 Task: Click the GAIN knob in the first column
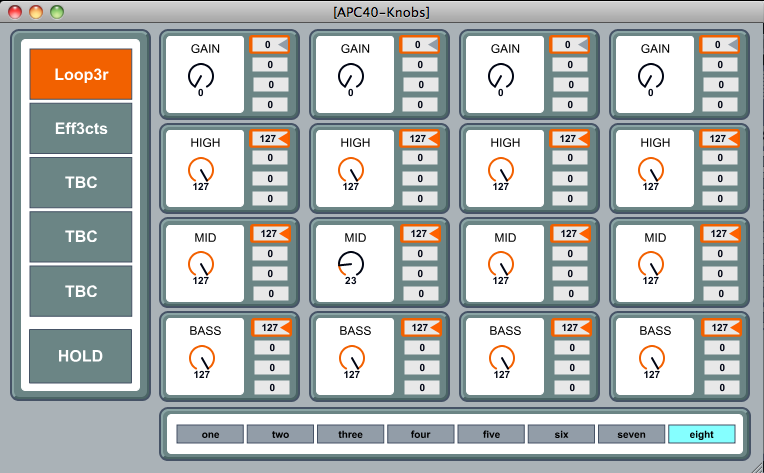[x=201, y=76]
